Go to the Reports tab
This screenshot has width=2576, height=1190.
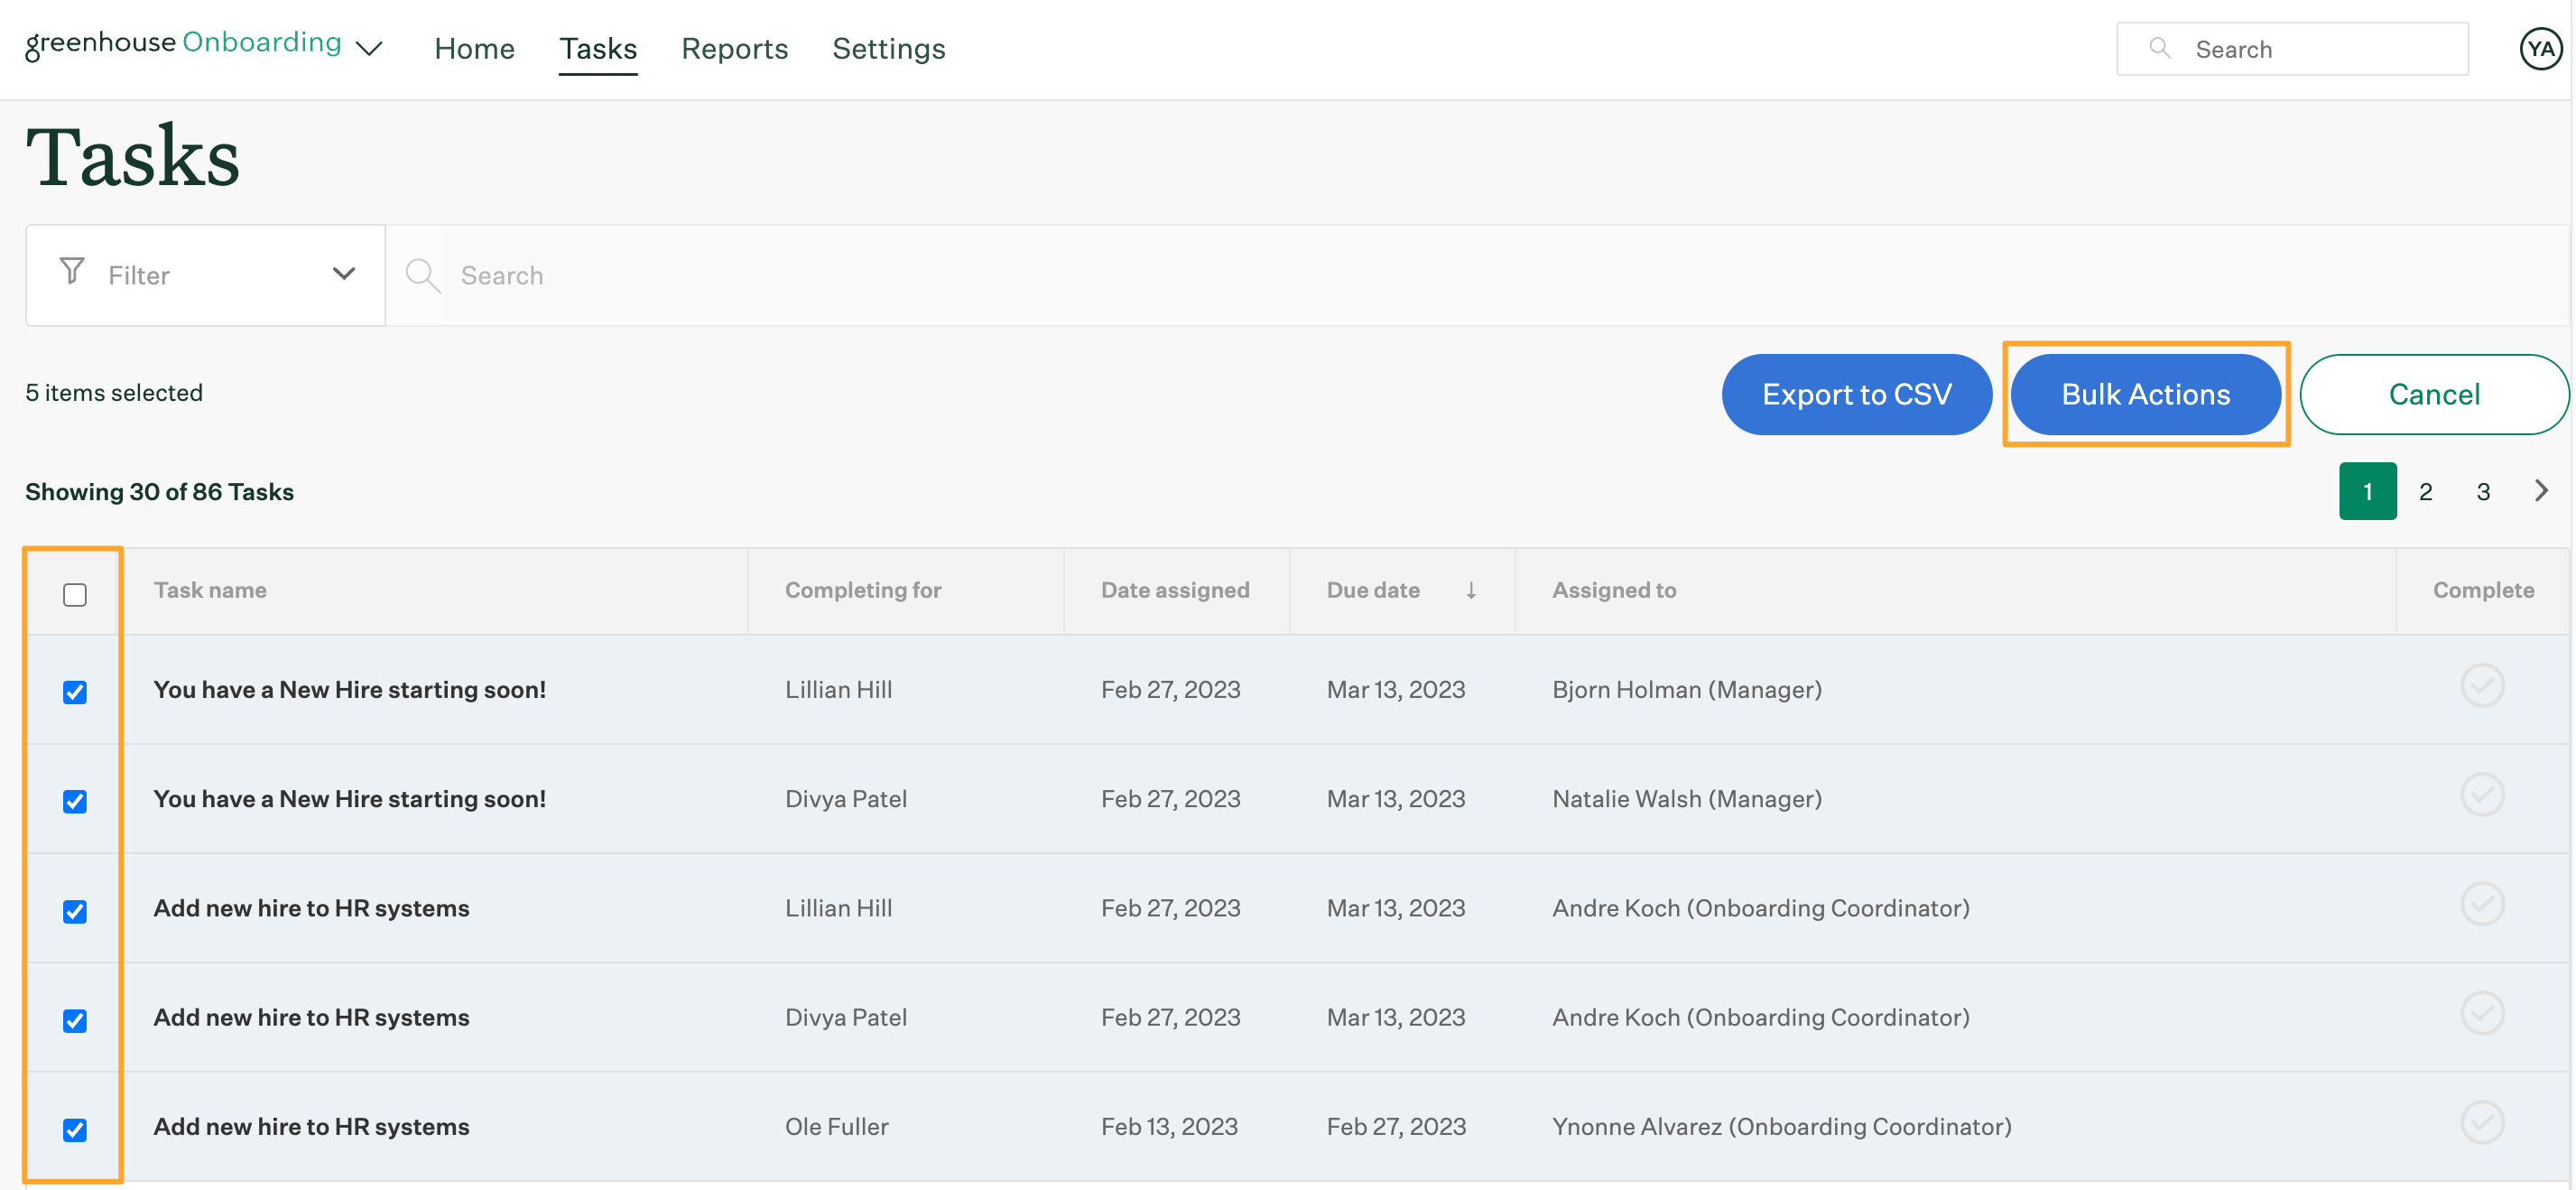tap(734, 48)
